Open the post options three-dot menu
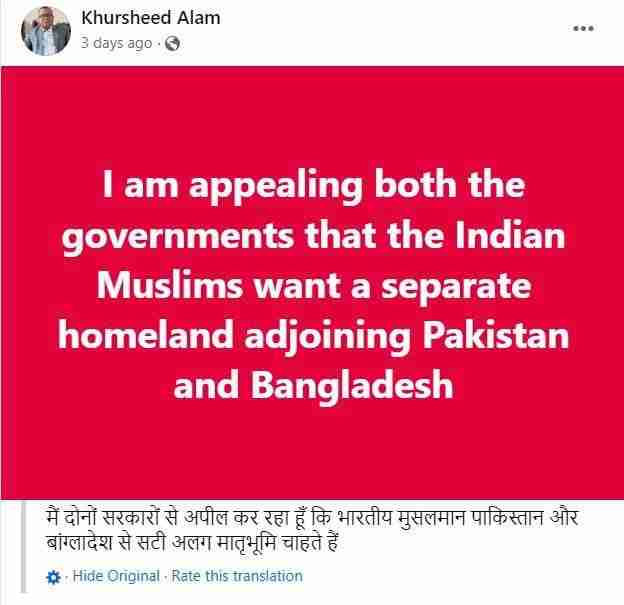Screen dimensions: 624x605 tap(583, 29)
